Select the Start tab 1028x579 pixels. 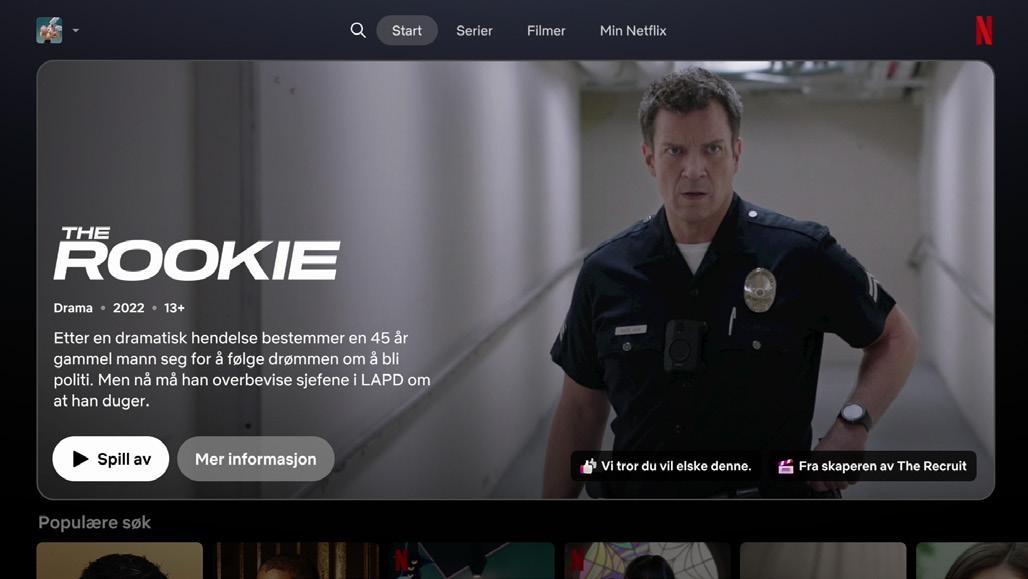pyautogui.click(x=406, y=30)
